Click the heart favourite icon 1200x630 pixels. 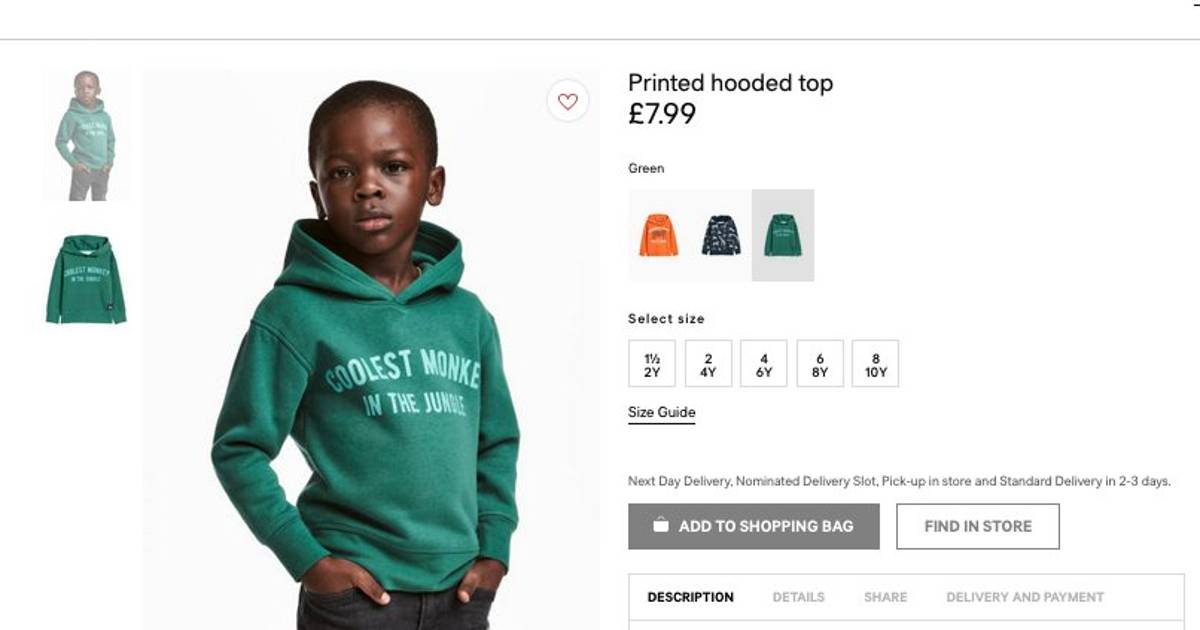(x=568, y=101)
